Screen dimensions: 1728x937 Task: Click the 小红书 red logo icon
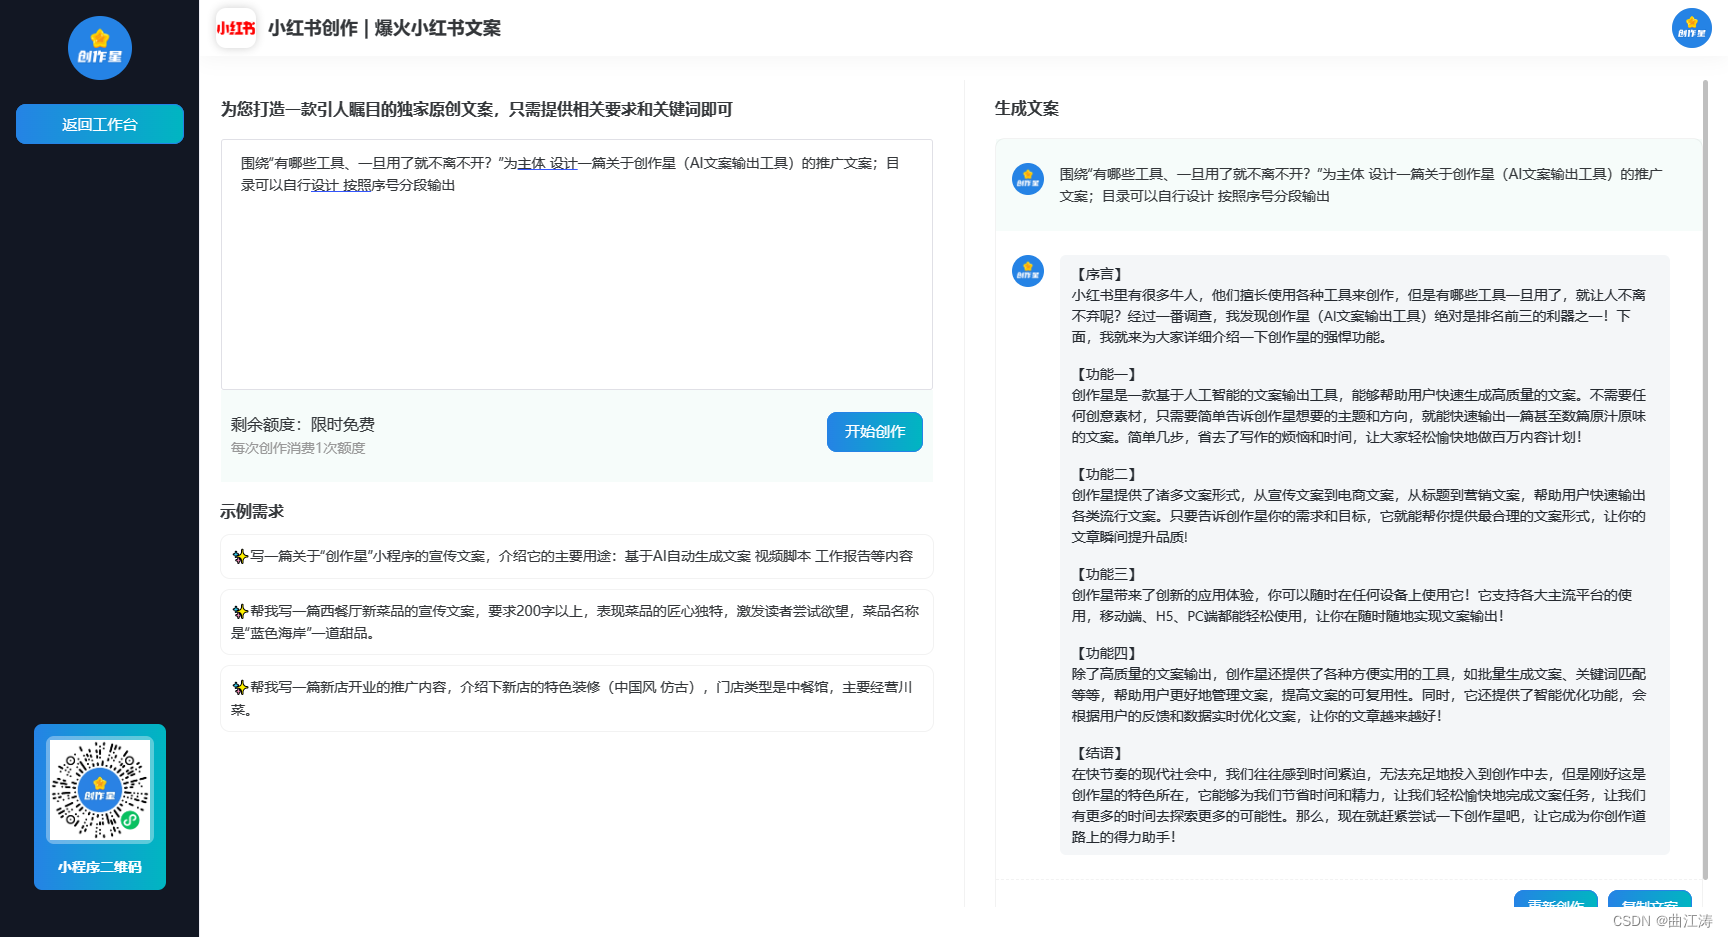(x=236, y=28)
